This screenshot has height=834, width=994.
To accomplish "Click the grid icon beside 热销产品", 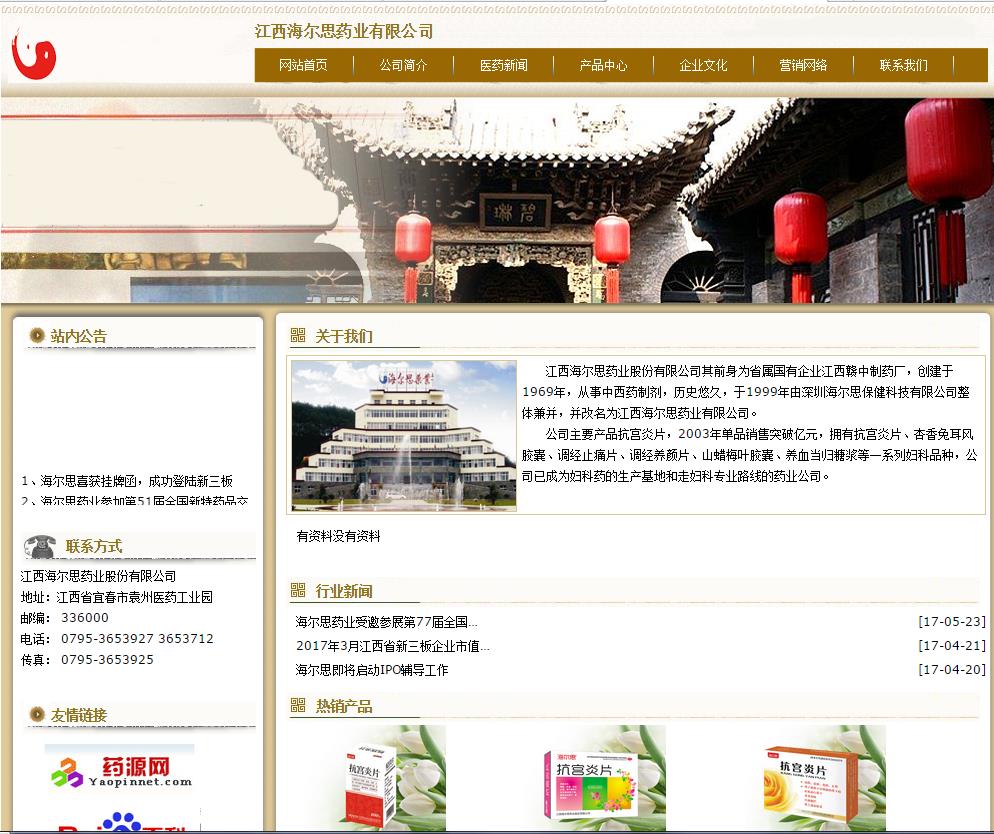I will 298,705.
